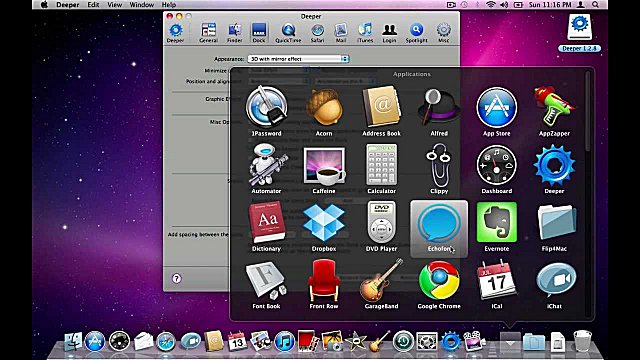Viewport: 640px width, 360px height.
Task: Select the QuickTime pane icon
Action: point(288,33)
